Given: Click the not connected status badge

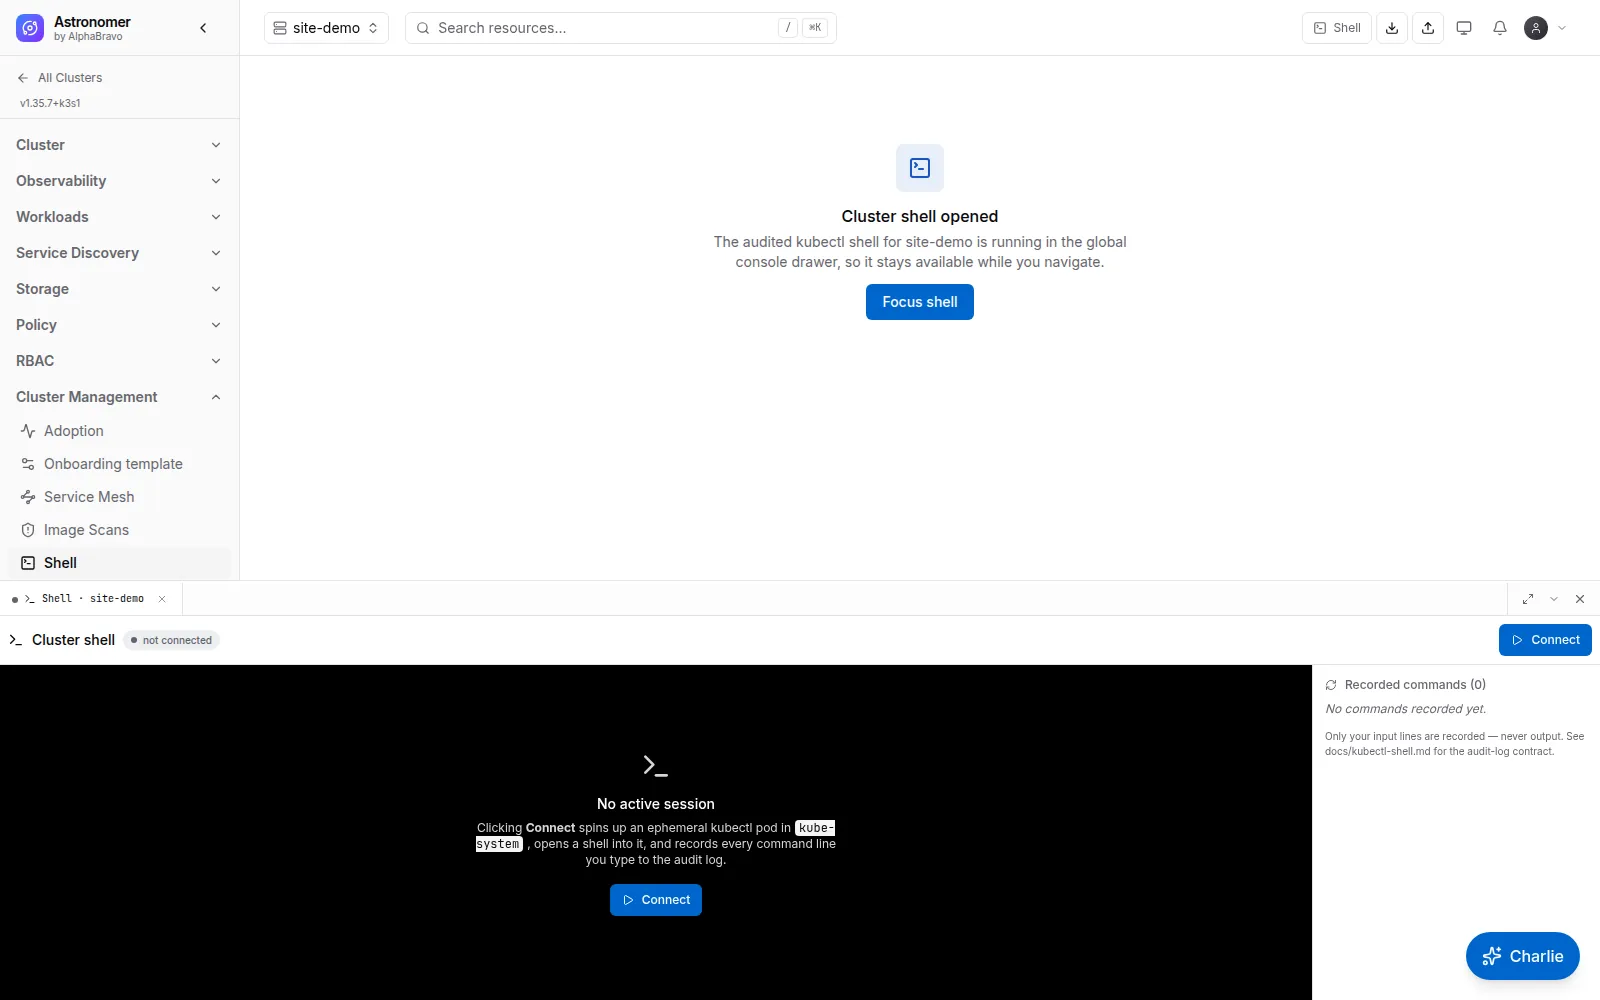Looking at the screenshot, I should 171,640.
